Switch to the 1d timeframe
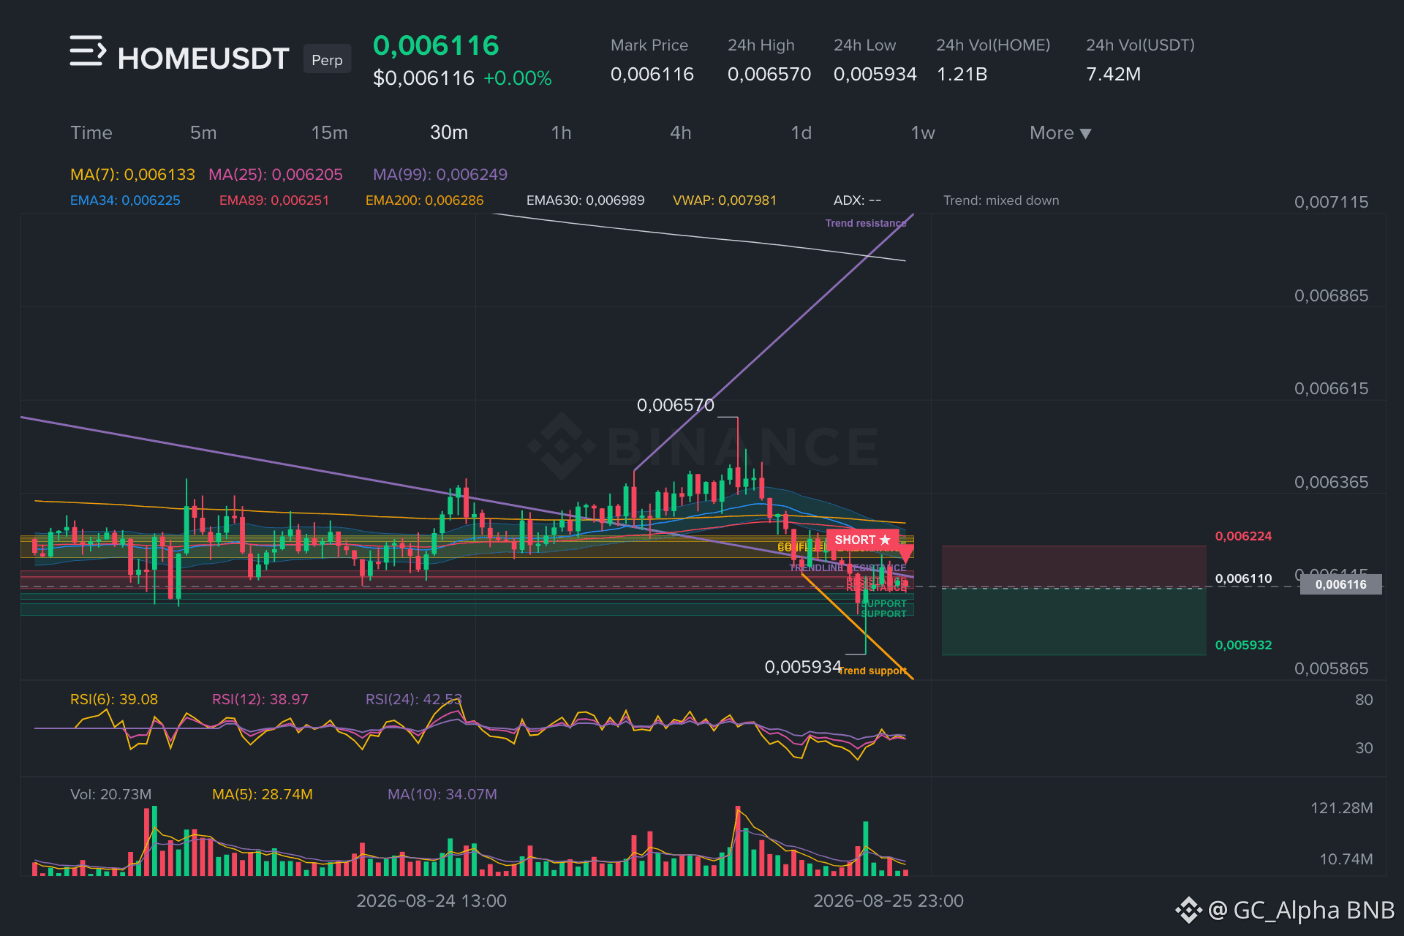This screenshot has height=936, width=1404. tap(801, 133)
